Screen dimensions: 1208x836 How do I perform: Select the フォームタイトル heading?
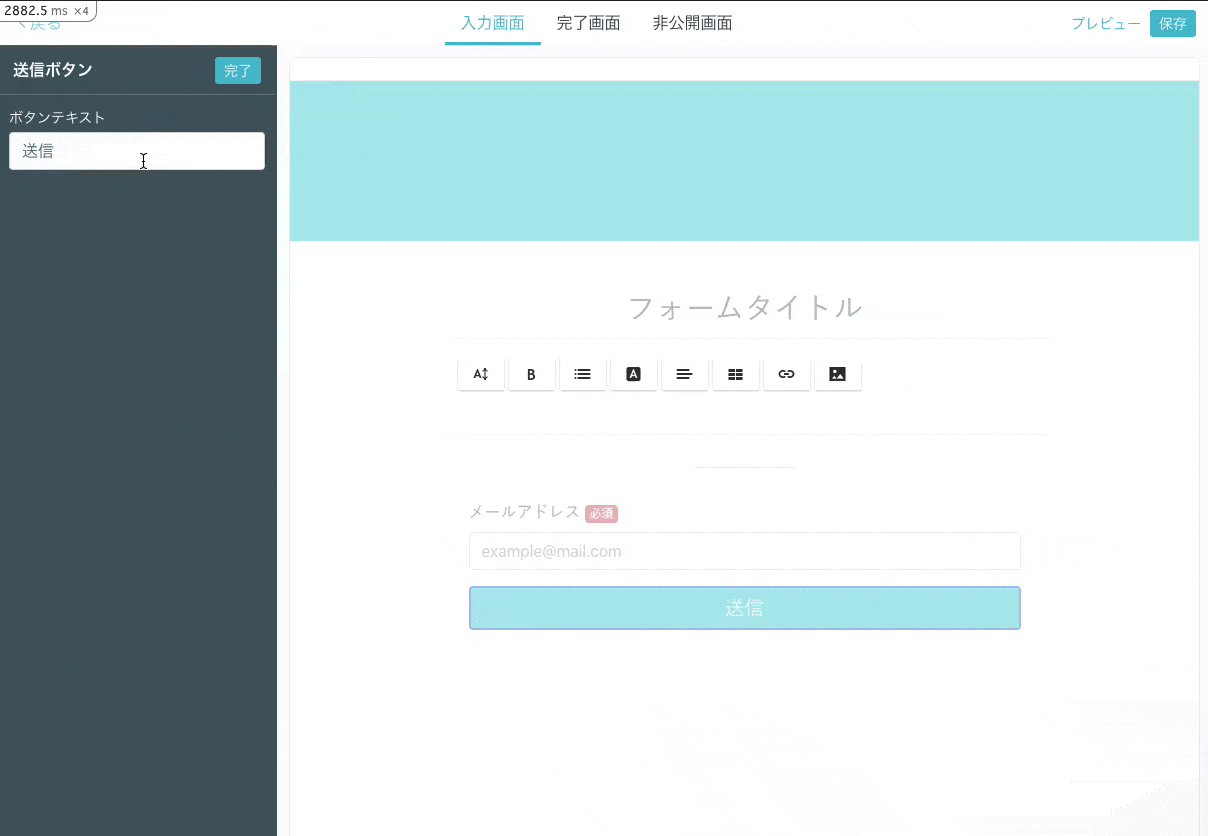[745, 307]
